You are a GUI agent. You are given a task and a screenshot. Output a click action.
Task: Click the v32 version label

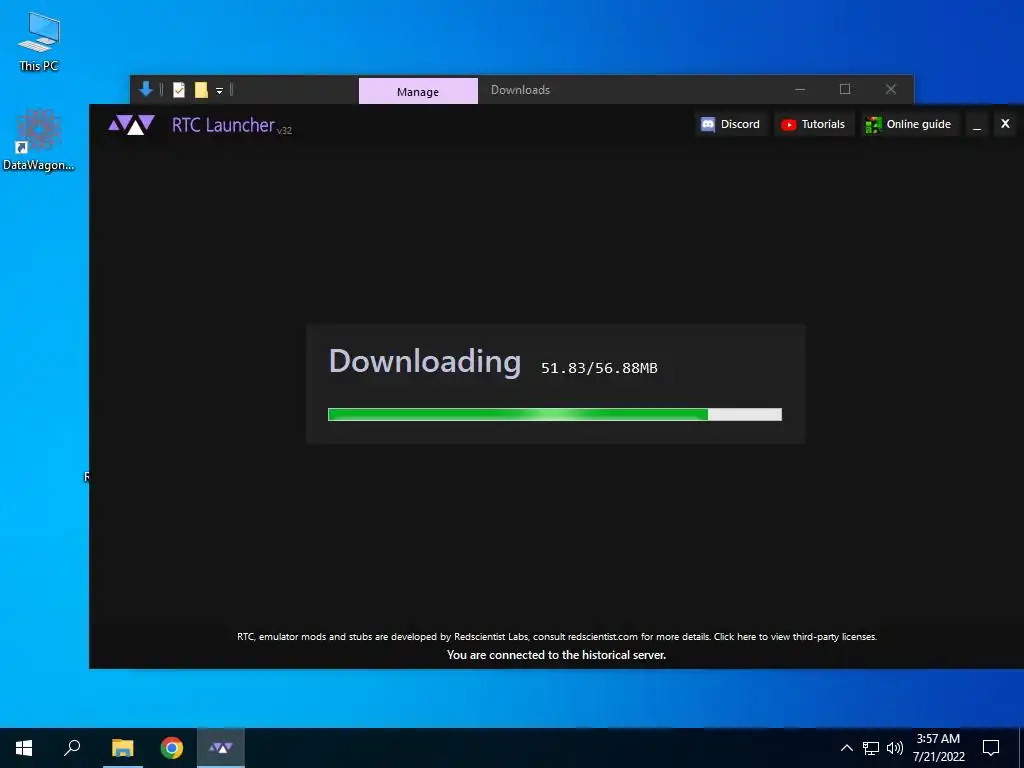284,131
